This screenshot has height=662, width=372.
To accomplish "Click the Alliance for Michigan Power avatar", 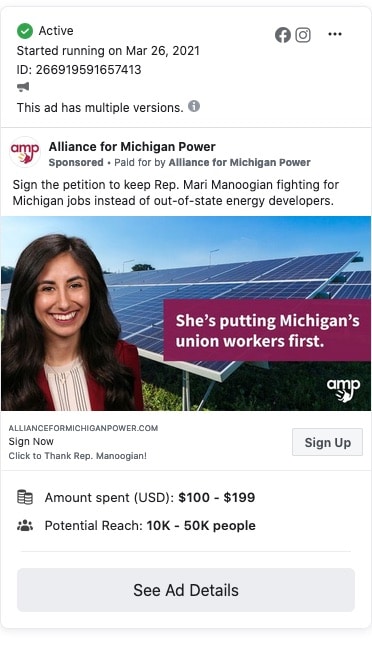I will tap(25, 152).
